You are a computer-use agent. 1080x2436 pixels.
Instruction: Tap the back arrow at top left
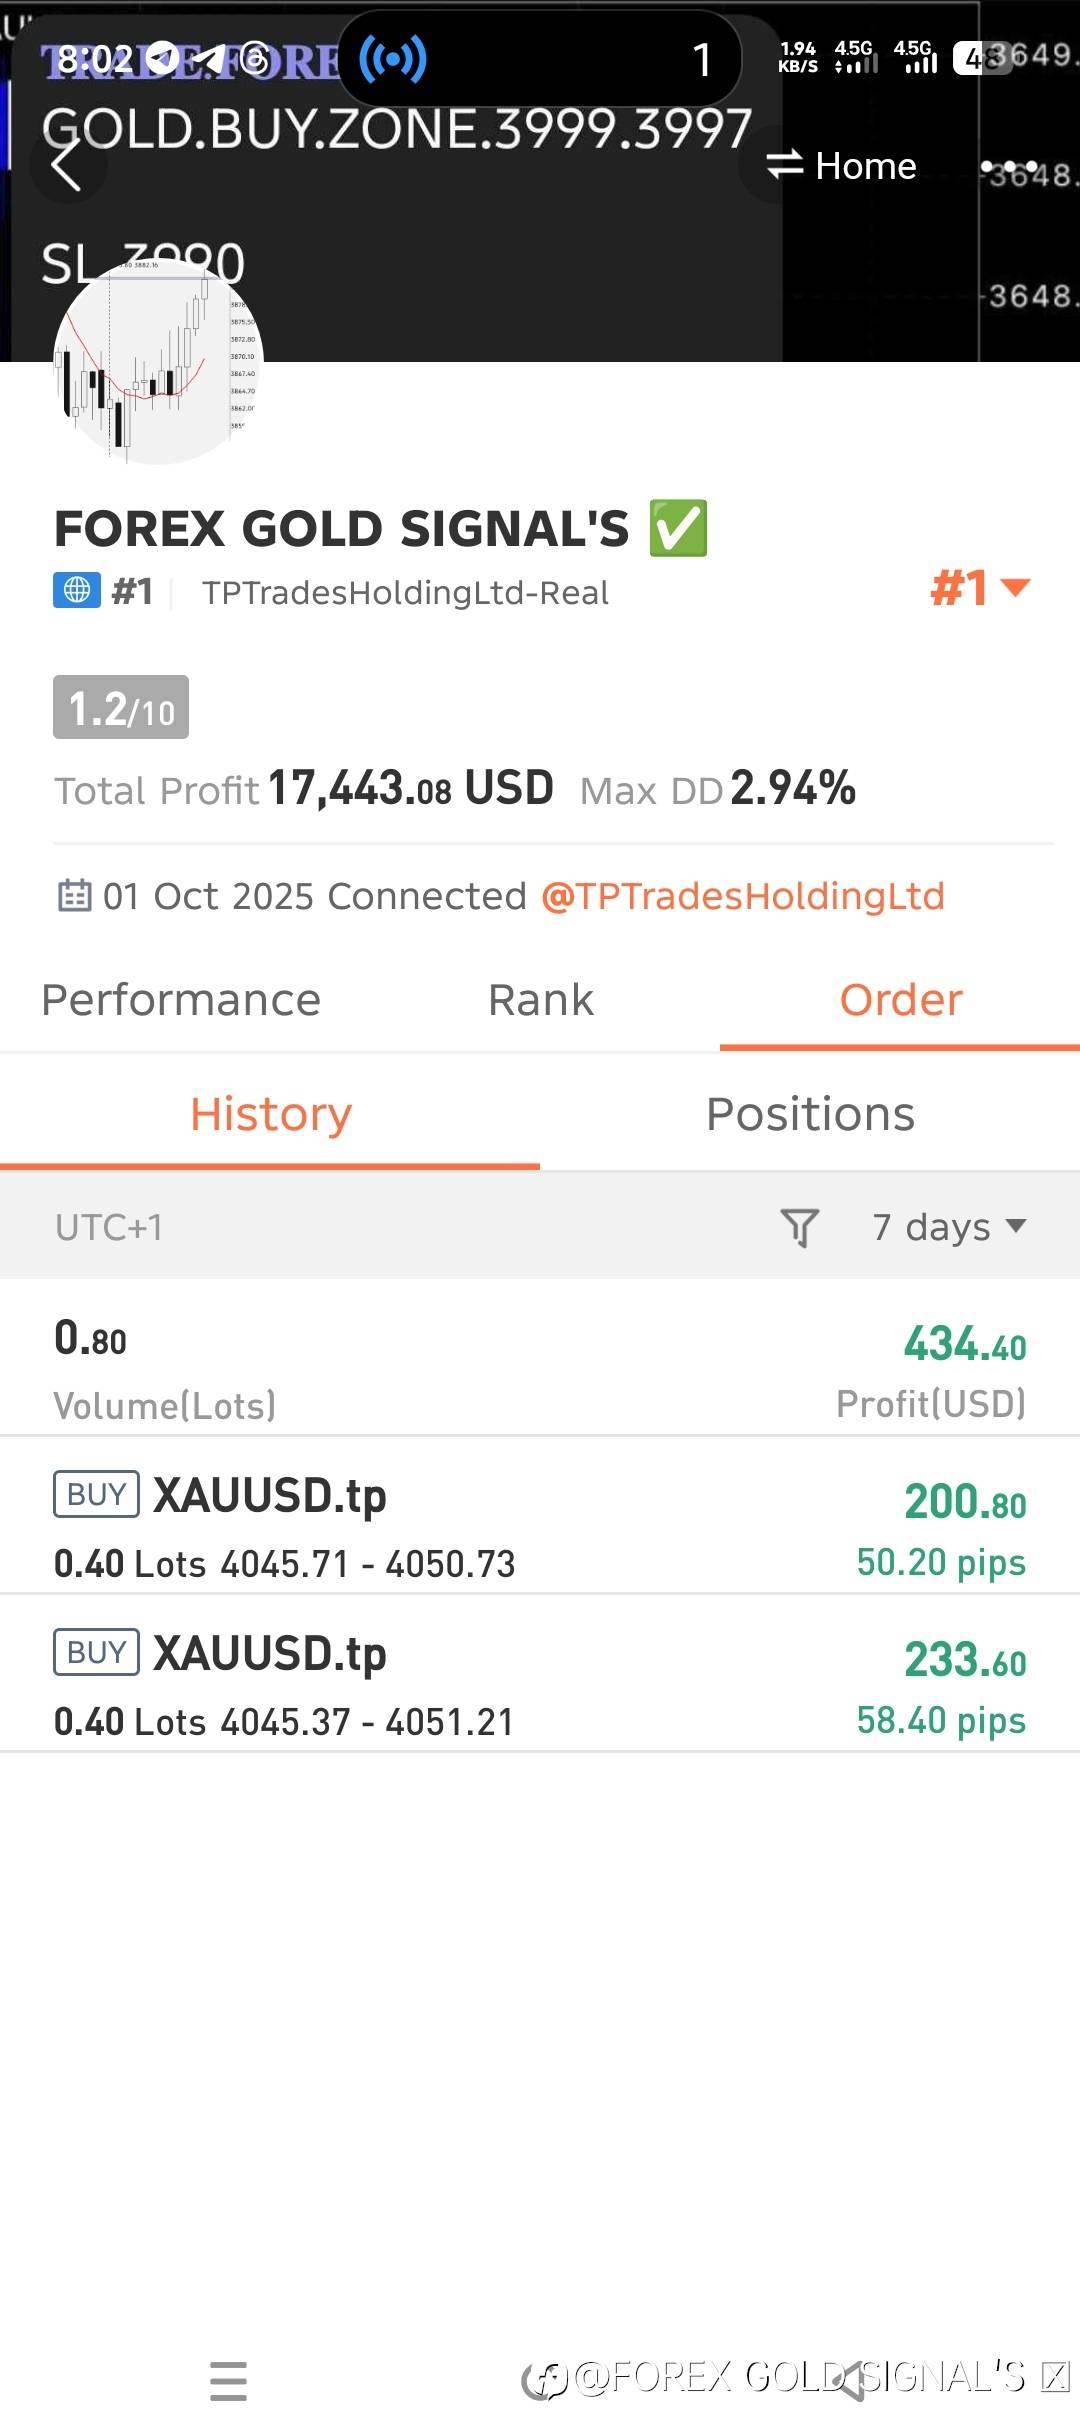tap(66, 165)
